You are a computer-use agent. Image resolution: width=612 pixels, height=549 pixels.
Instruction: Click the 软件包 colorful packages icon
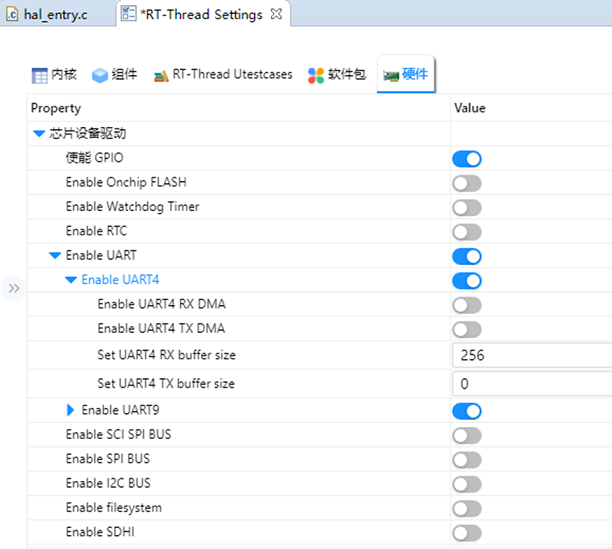click(x=316, y=75)
